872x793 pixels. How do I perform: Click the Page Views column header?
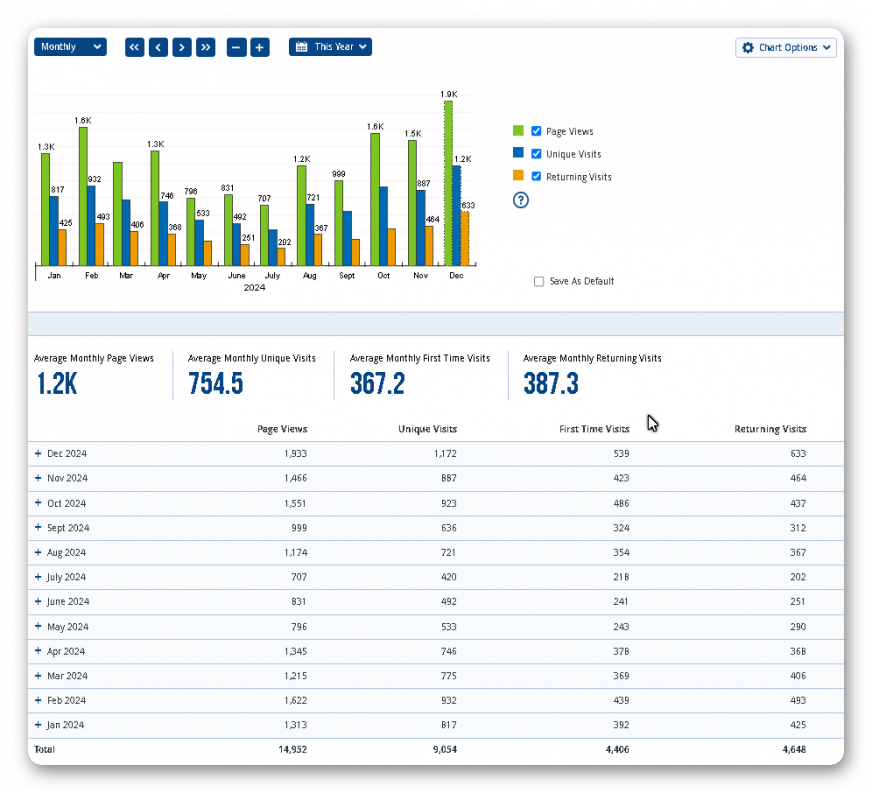point(282,429)
